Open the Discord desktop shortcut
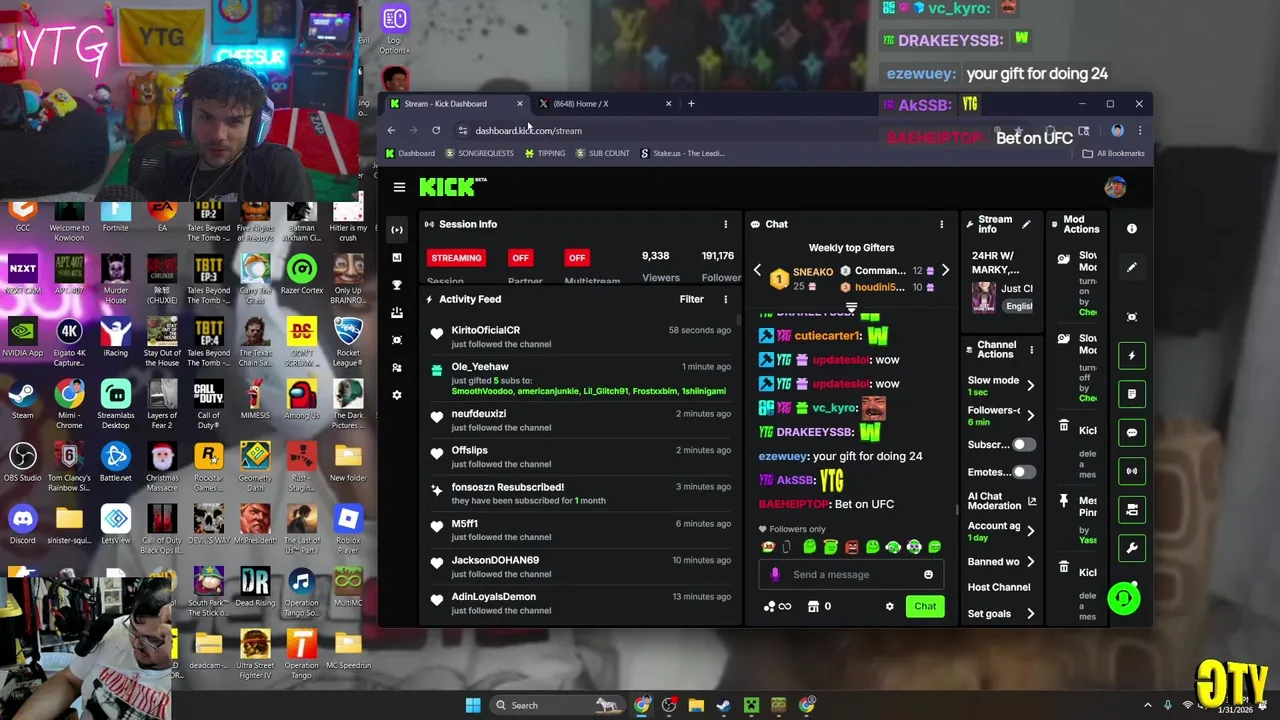 22,526
